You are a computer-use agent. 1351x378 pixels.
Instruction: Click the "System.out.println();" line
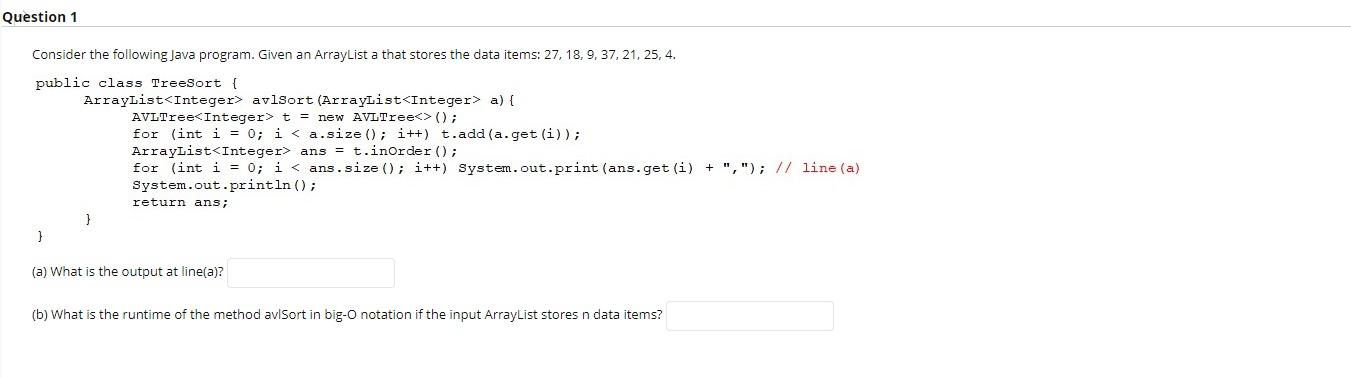(224, 185)
